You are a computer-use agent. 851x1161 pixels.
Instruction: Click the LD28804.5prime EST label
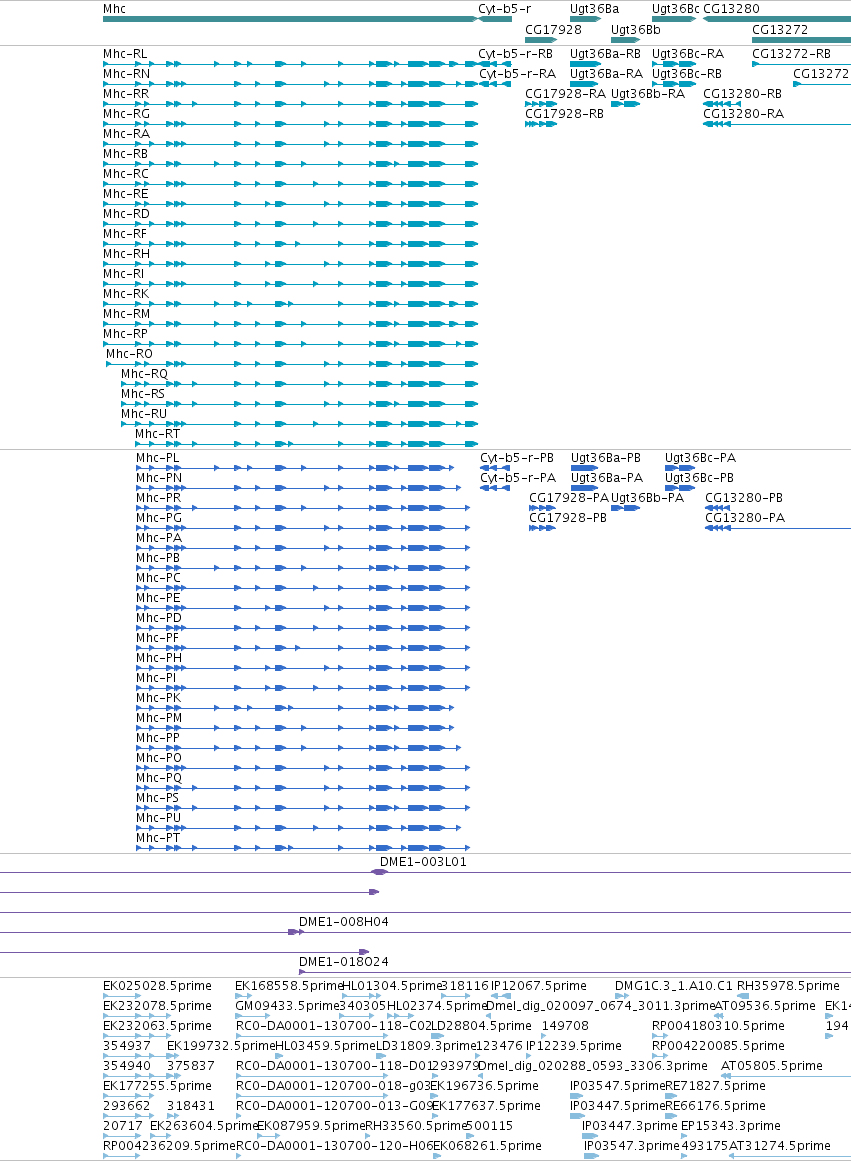[x=481, y=1026]
